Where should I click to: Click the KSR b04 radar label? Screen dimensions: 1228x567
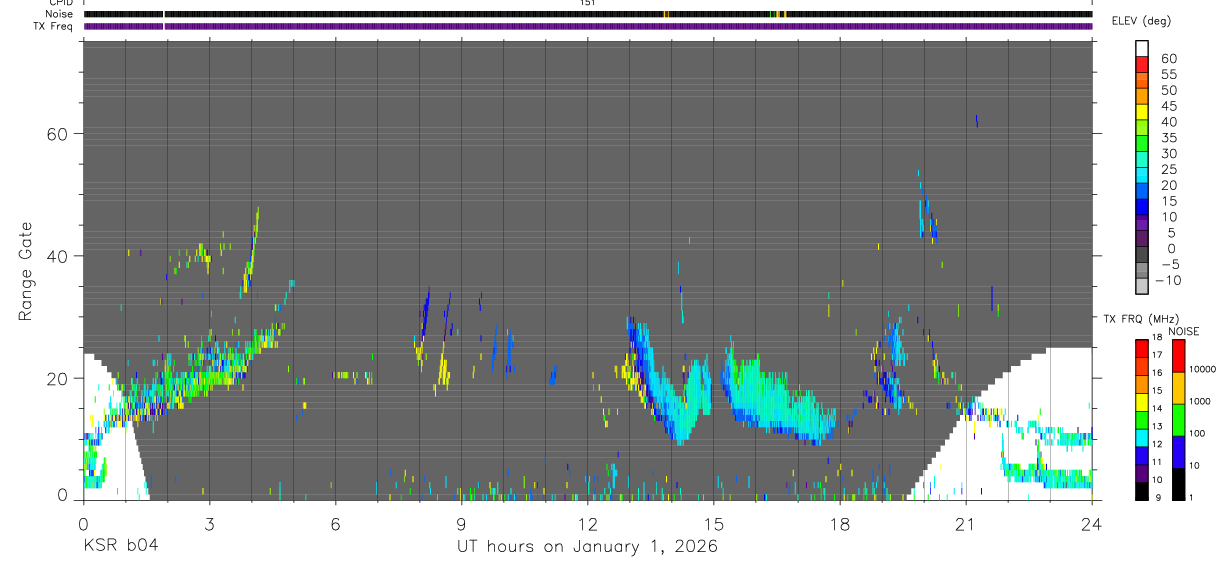pyautogui.click(x=121, y=546)
